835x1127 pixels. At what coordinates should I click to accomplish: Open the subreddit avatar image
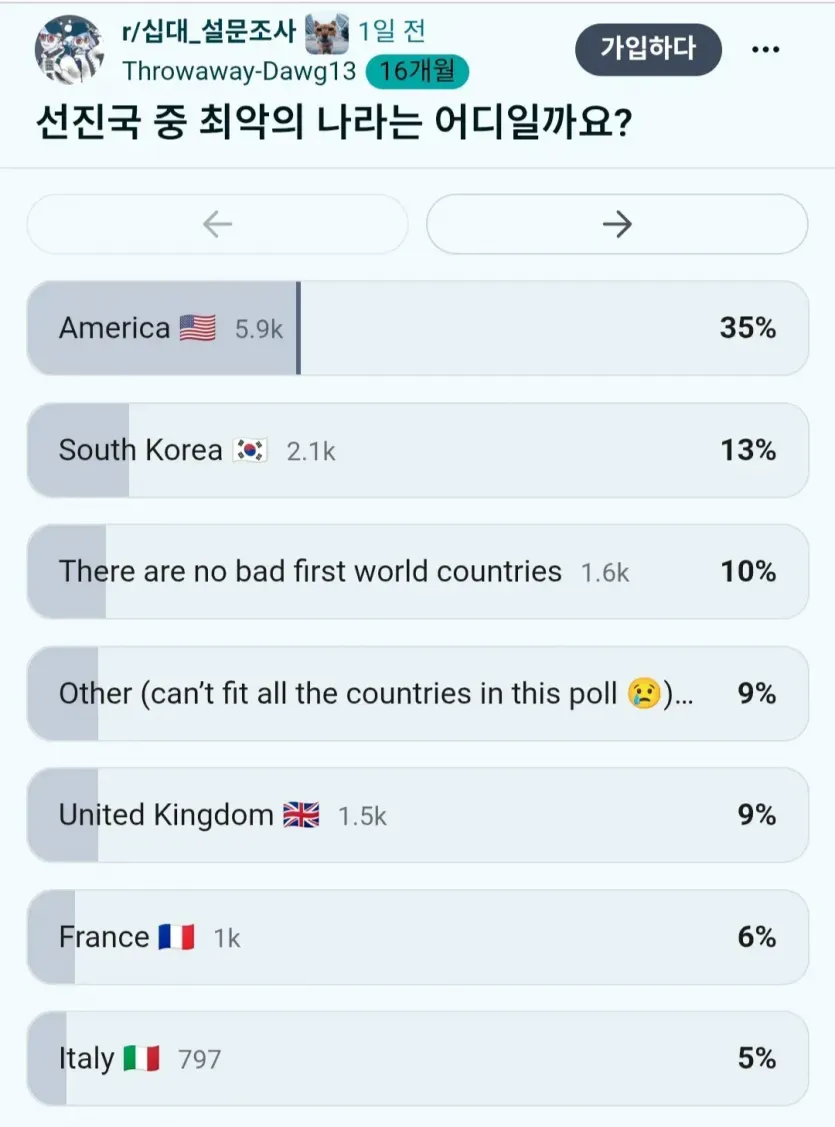click(69, 49)
